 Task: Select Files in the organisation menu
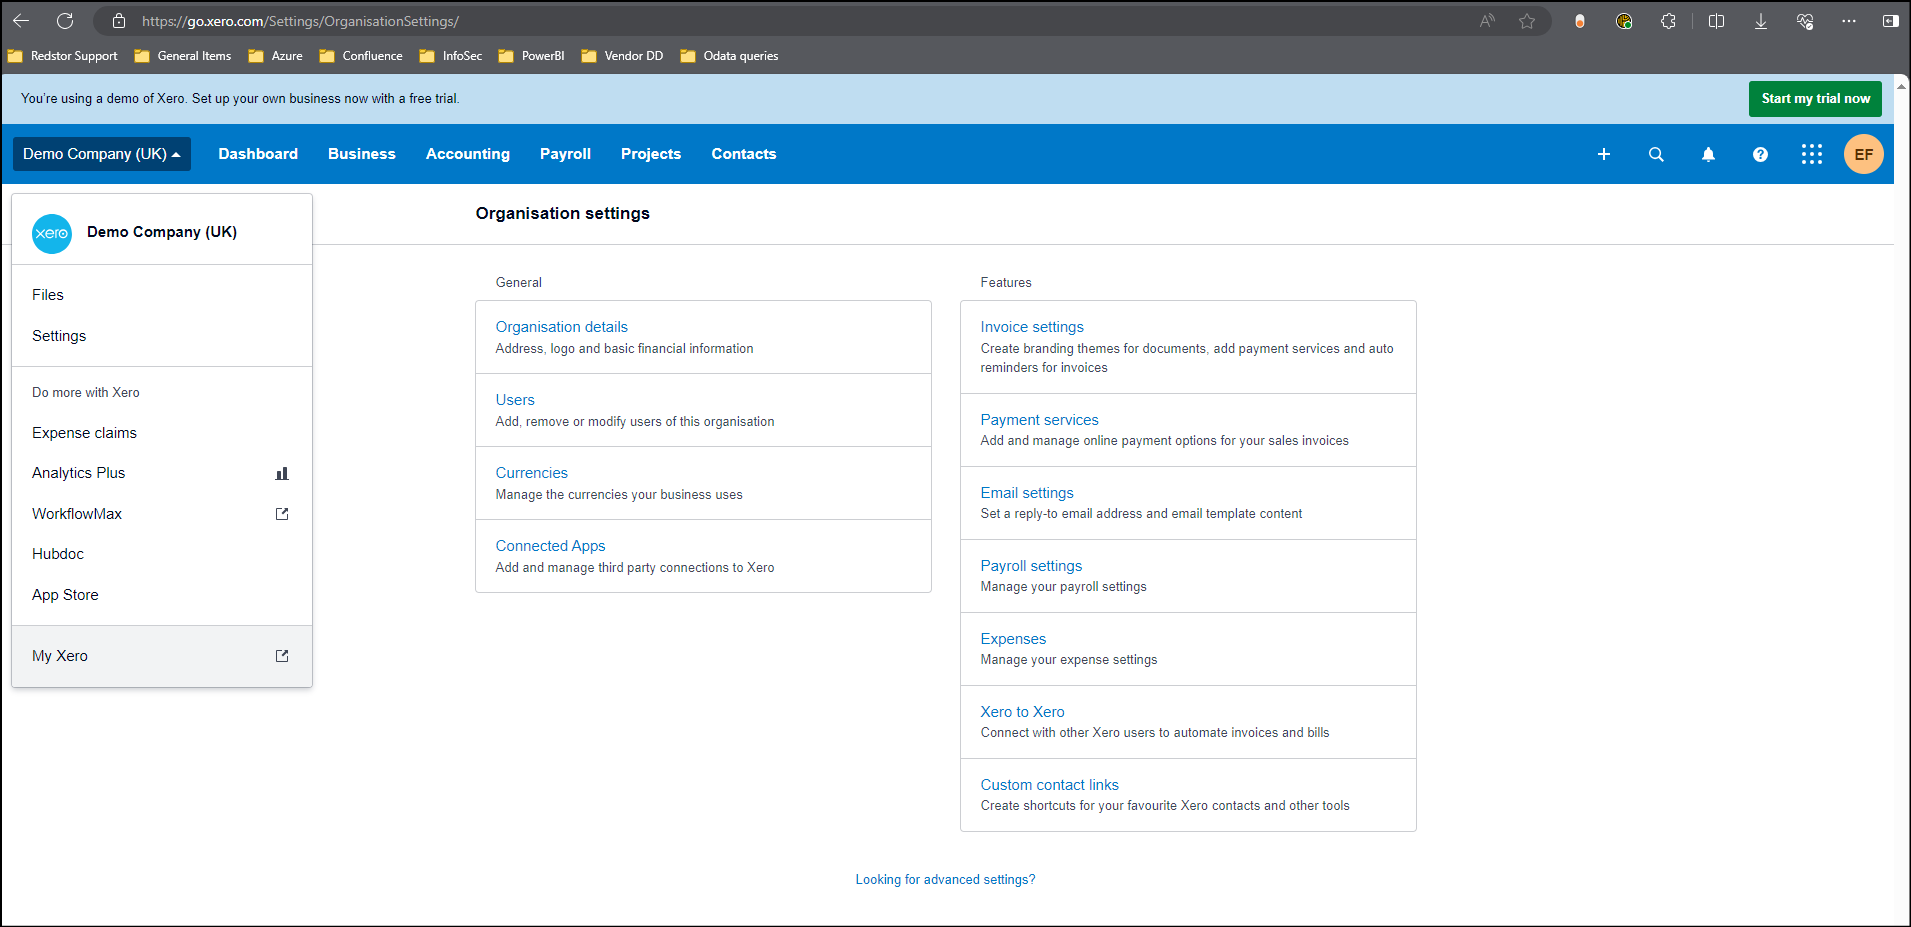pos(162,295)
